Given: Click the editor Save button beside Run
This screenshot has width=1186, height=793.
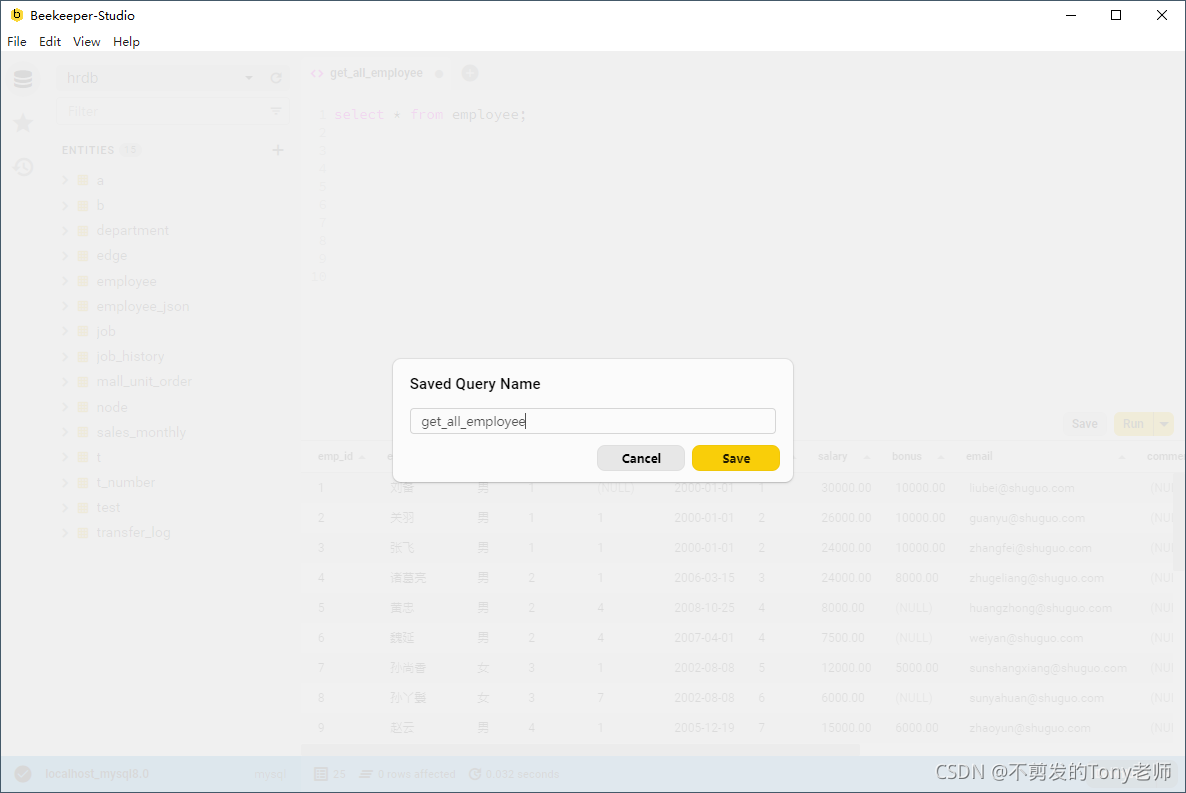Looking at the screenshot, I should coord(1085,424).
